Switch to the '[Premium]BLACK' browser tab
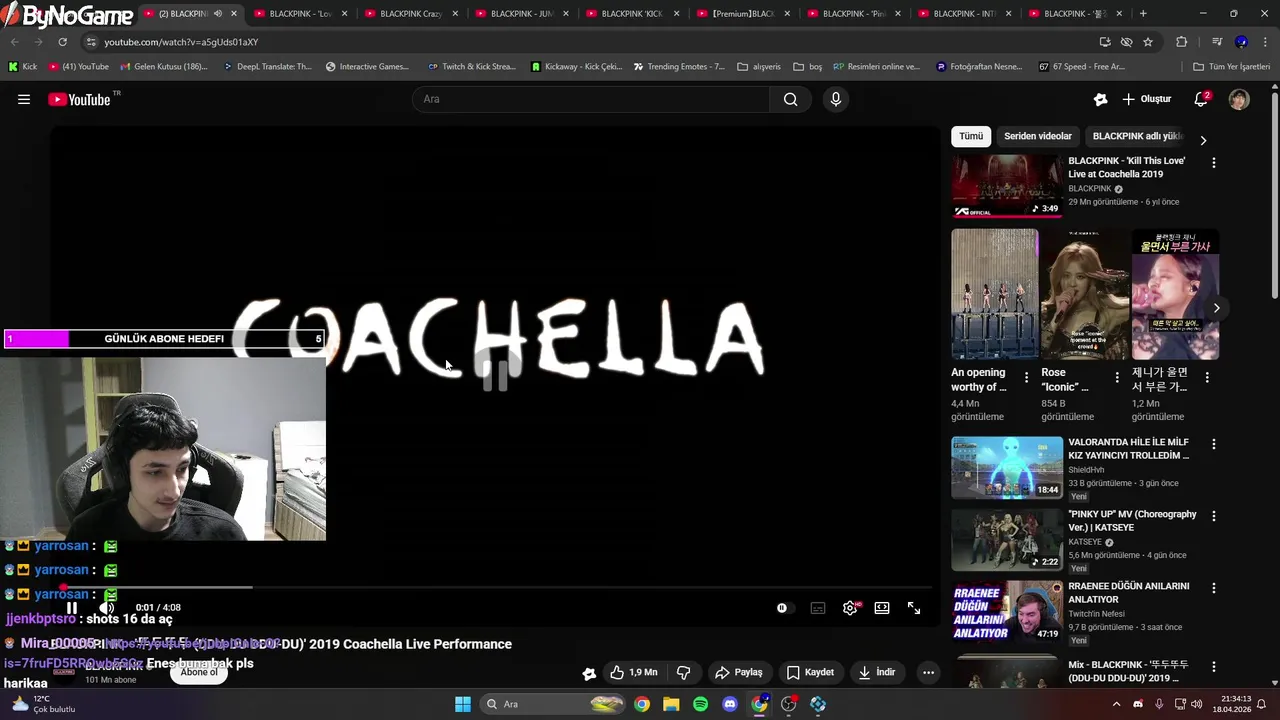This screenshot has height=720, width=1280. click(743, 14)
